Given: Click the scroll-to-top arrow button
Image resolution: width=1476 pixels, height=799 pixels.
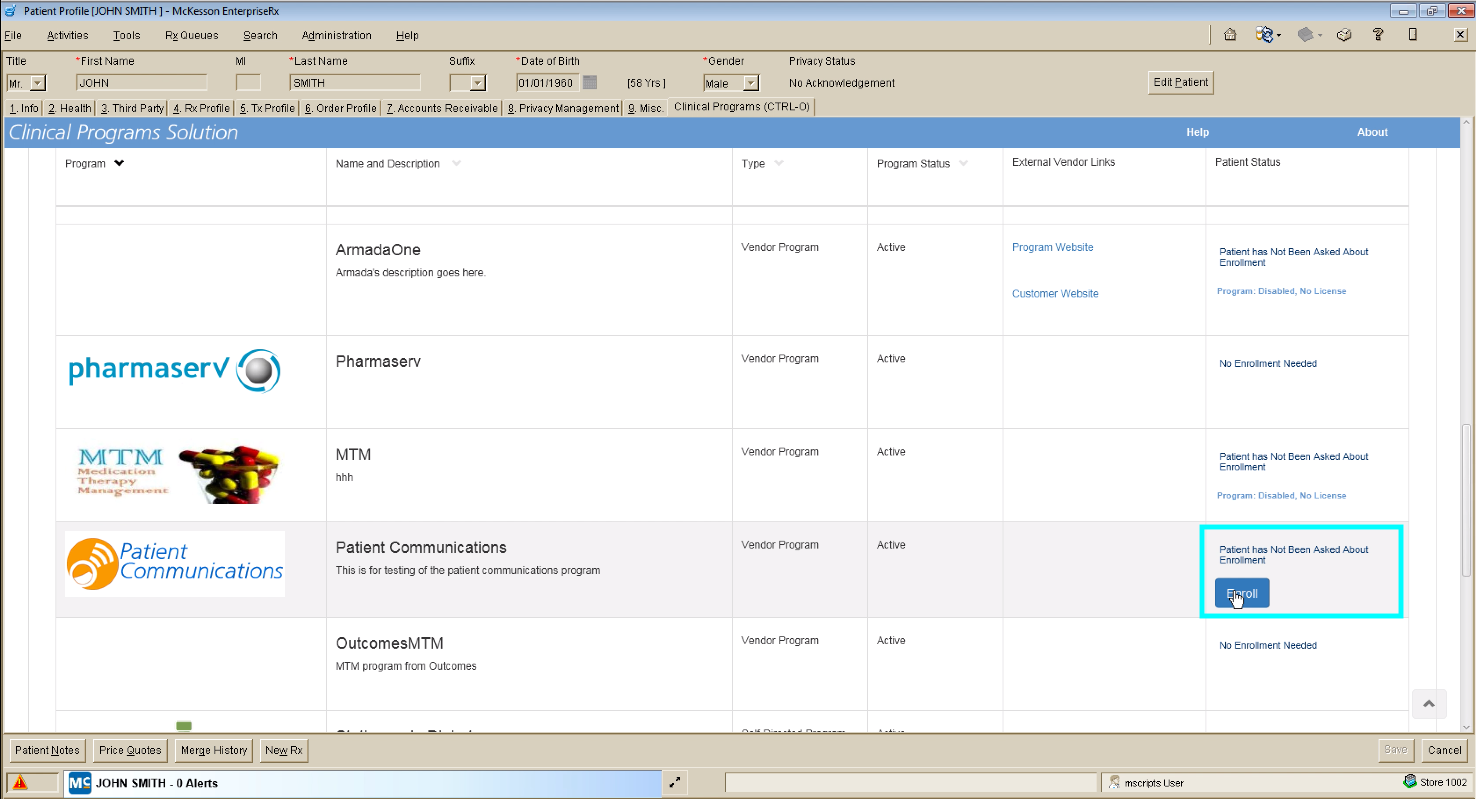Looking at the screenshot, I should coord(1428,704).
